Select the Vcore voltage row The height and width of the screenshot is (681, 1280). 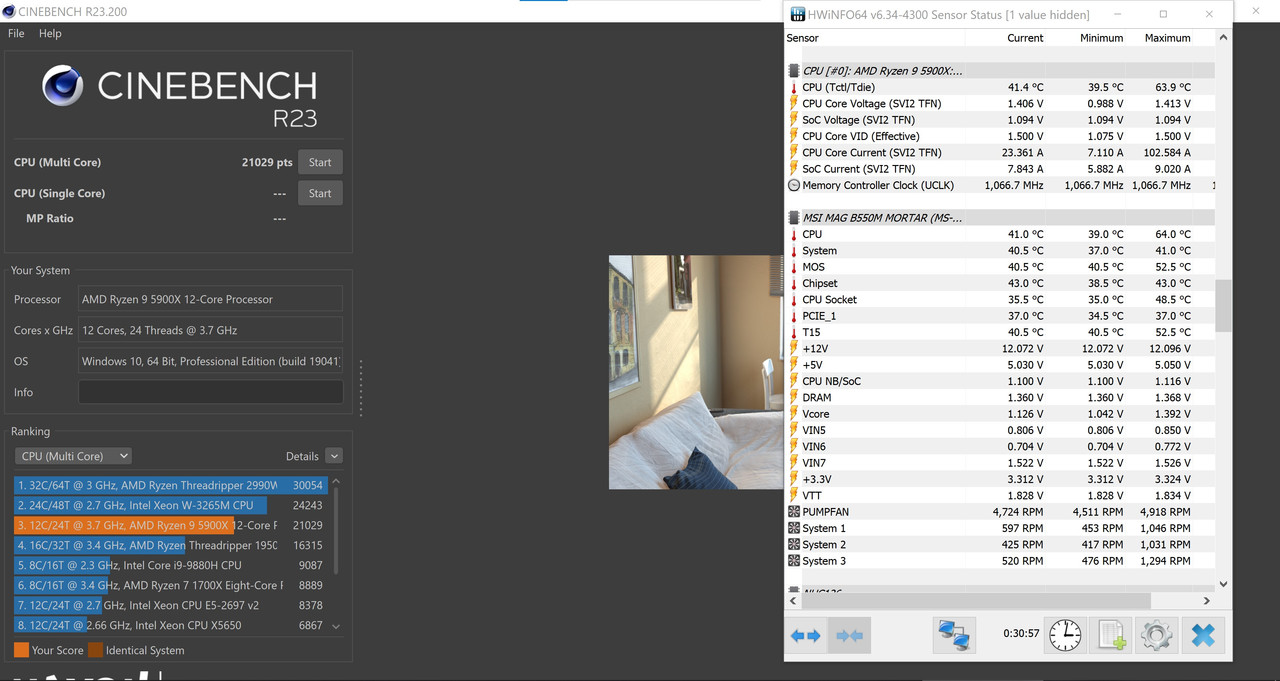(1001, 414)
